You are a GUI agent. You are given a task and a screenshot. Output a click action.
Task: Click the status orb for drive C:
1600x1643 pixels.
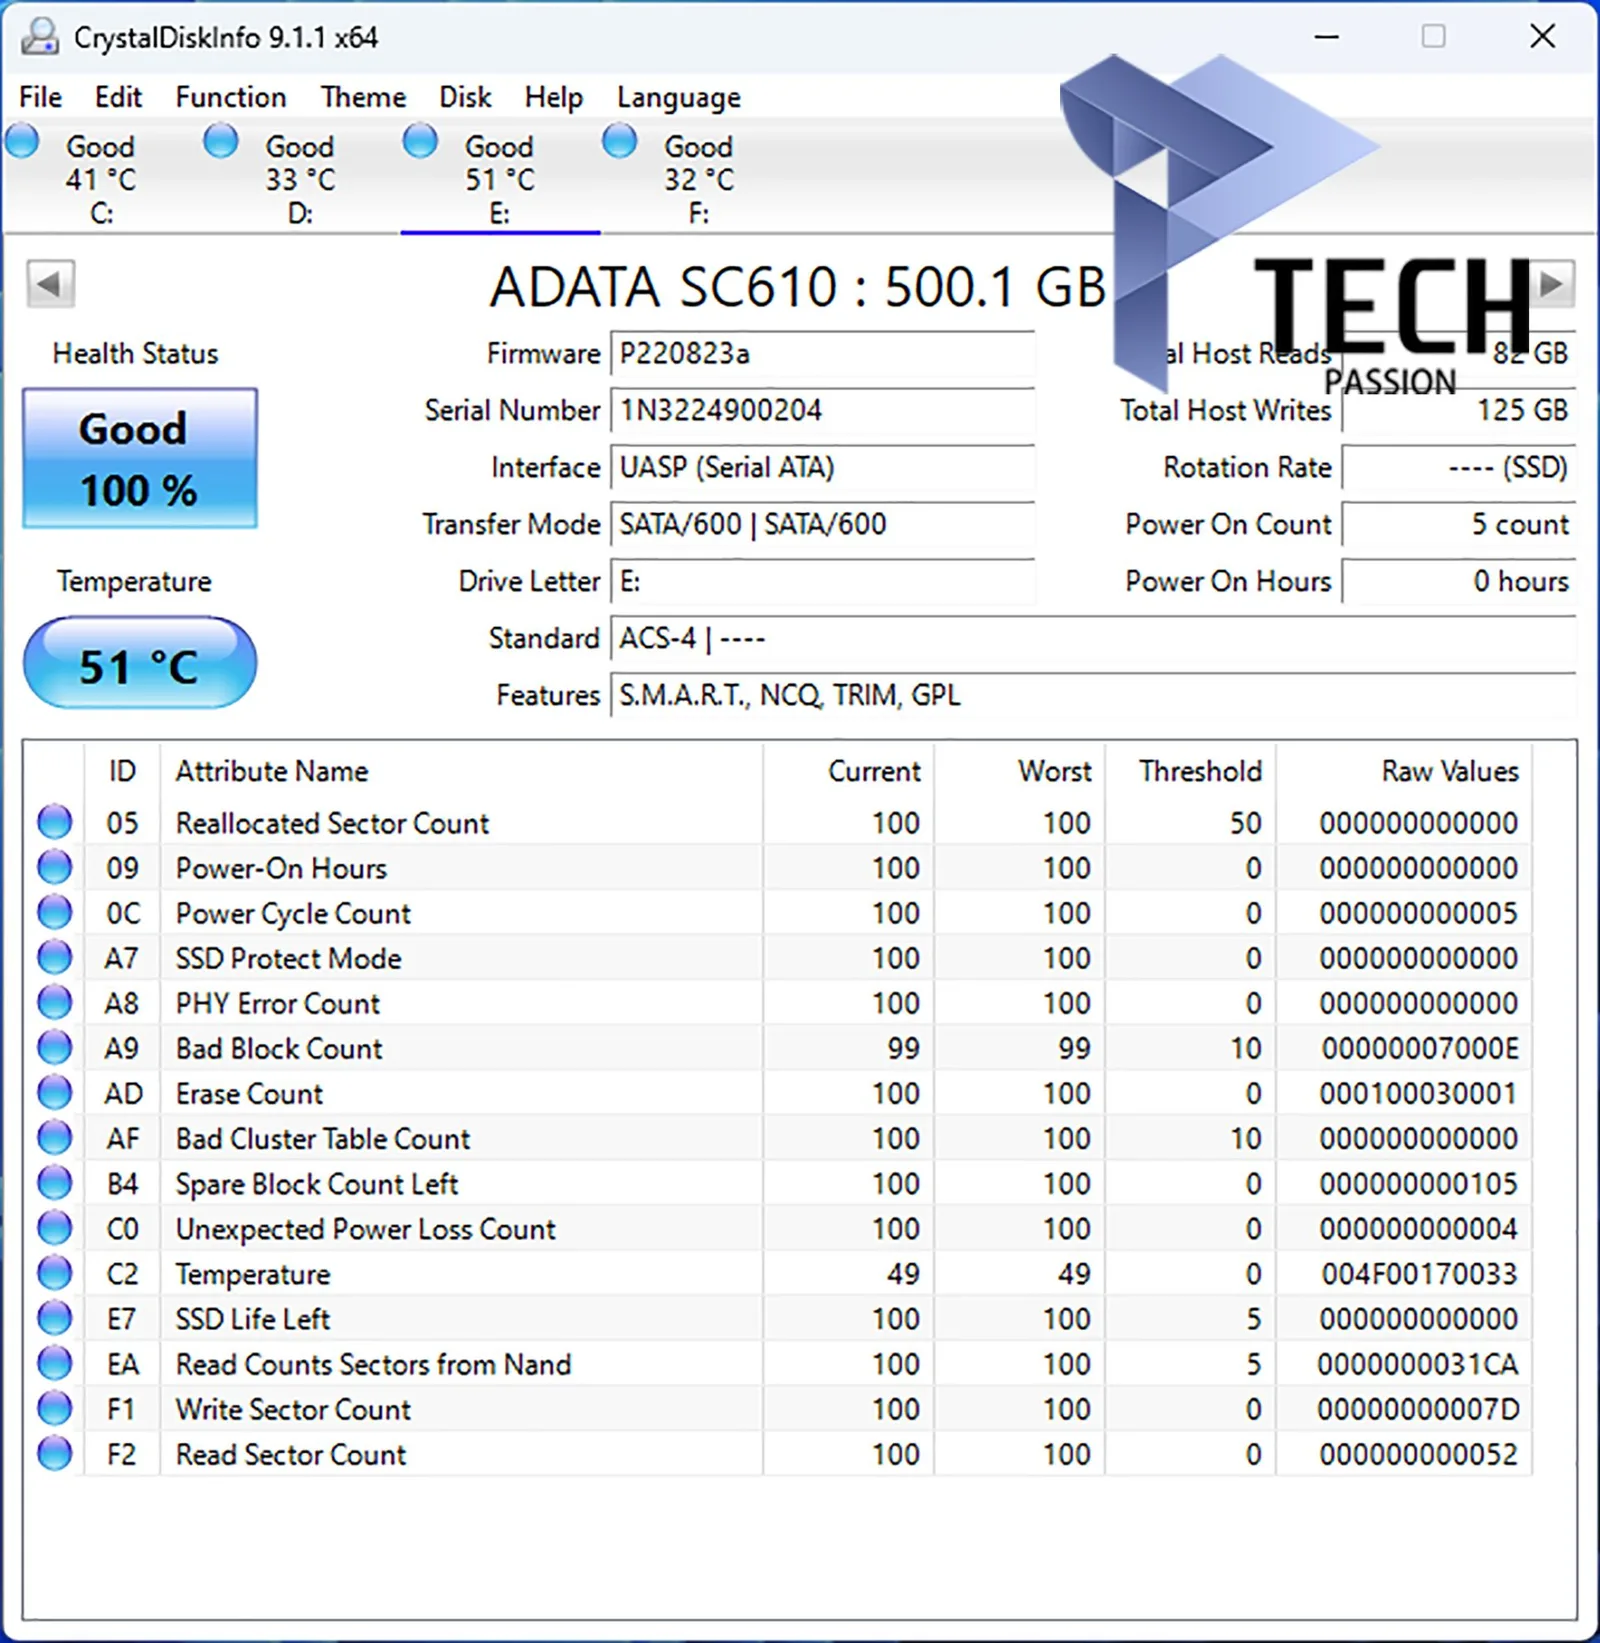[22, 141]
